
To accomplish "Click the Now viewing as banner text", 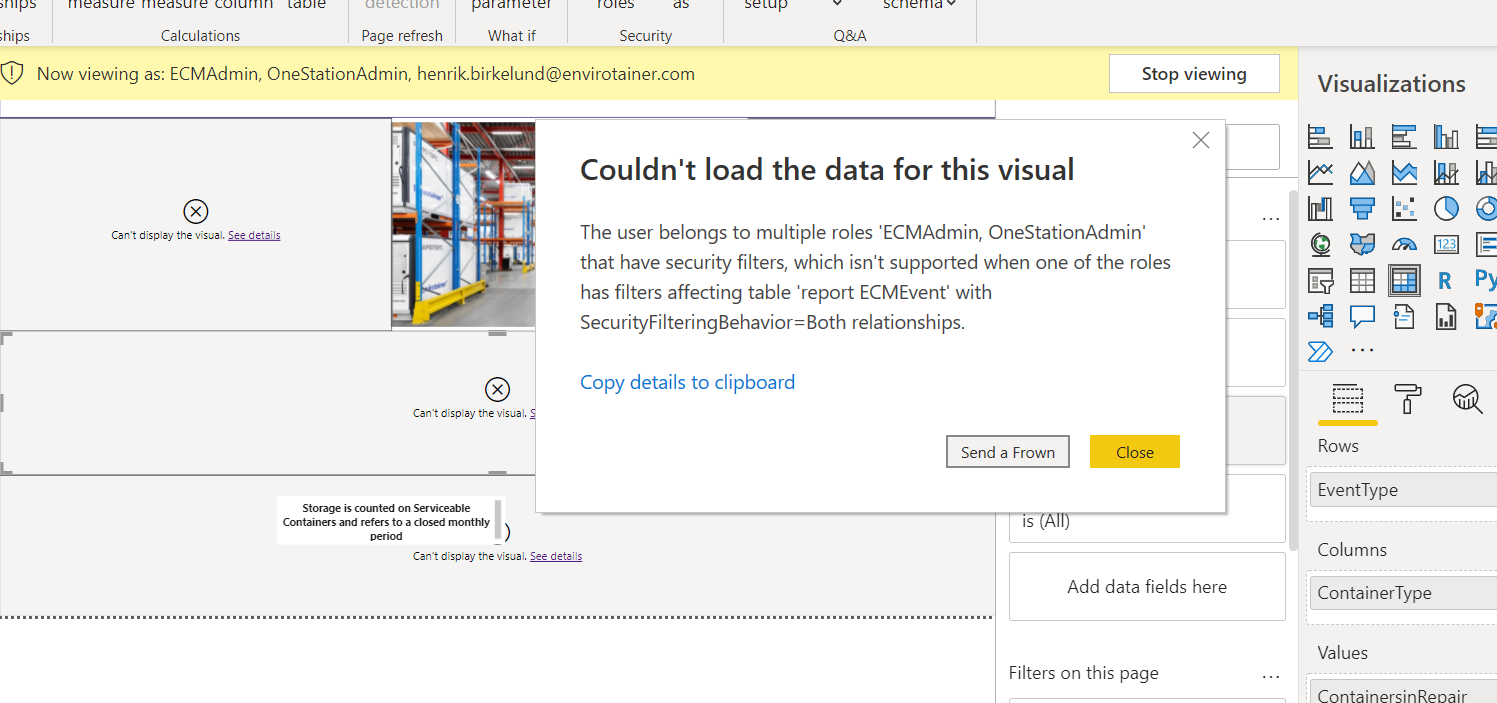I will point(366,74).
